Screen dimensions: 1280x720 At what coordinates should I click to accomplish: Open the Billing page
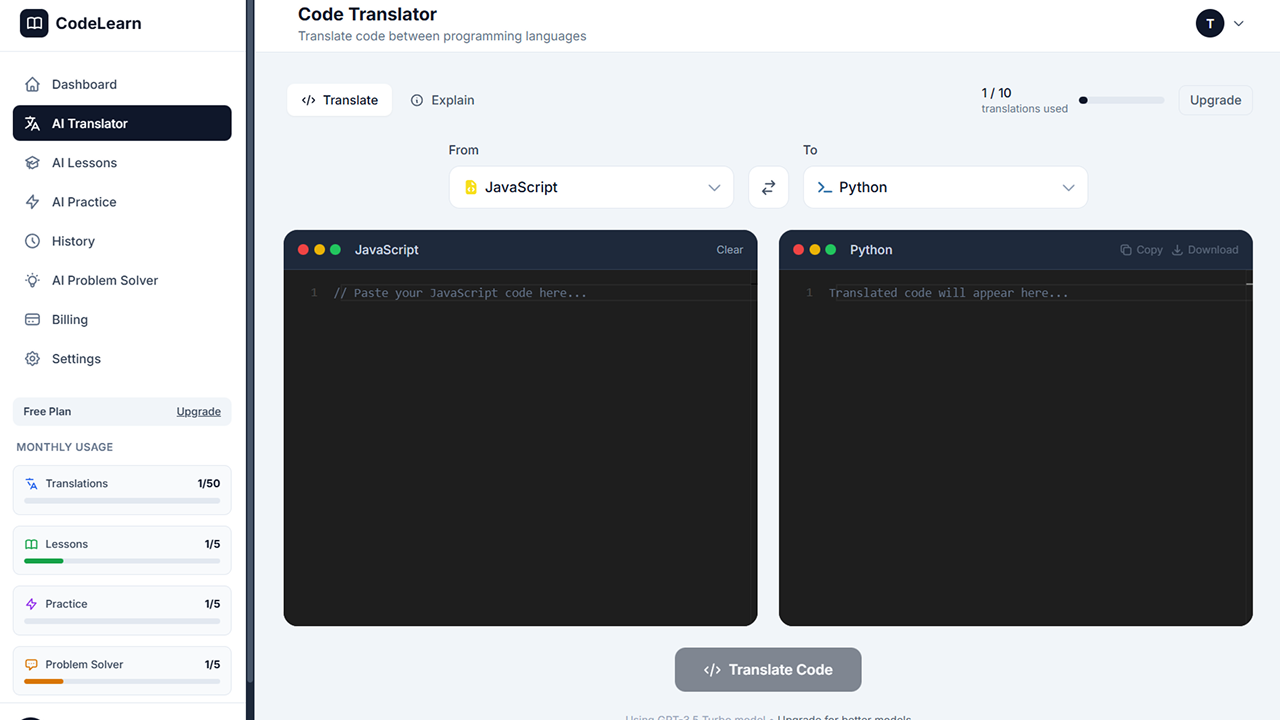(70, 320)
